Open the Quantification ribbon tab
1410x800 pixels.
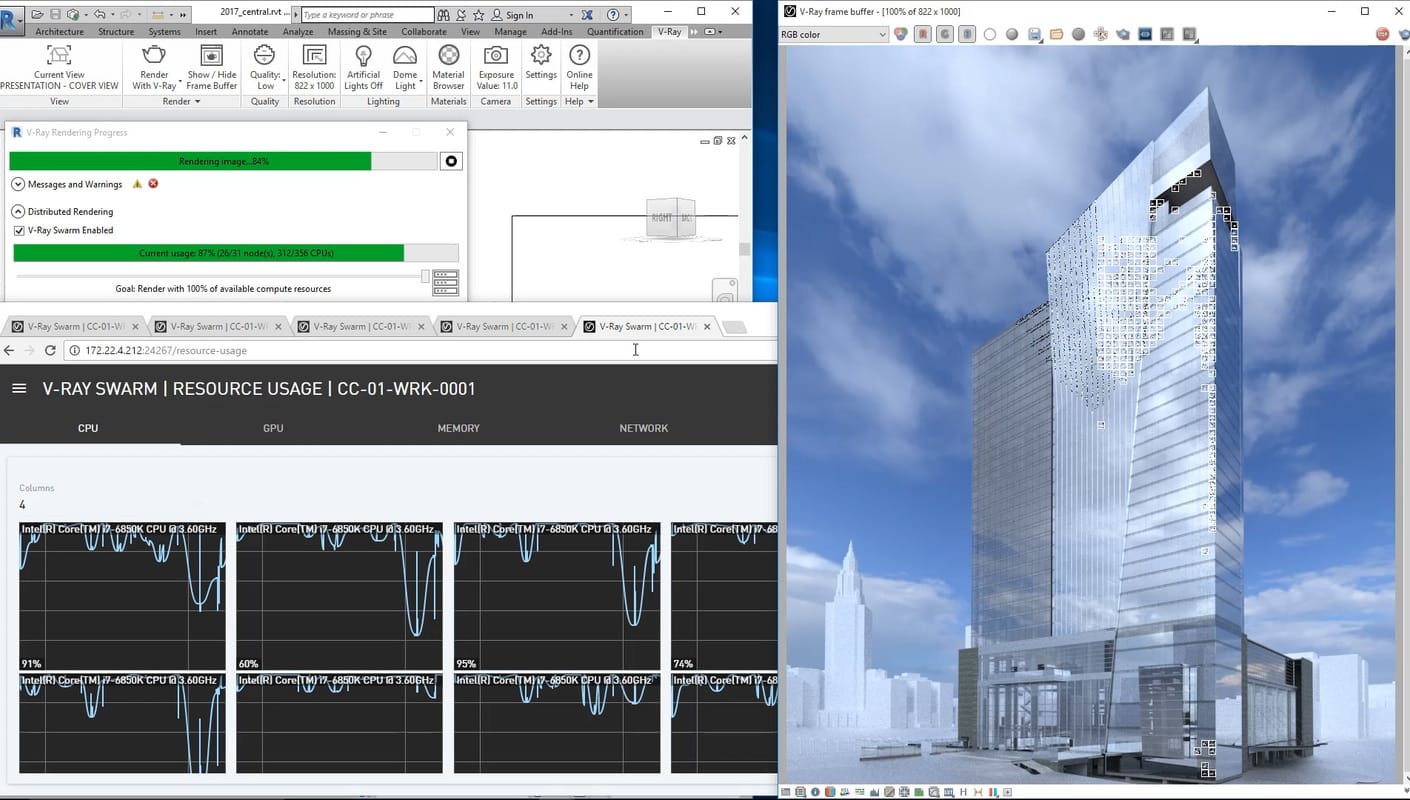[615, 32]
